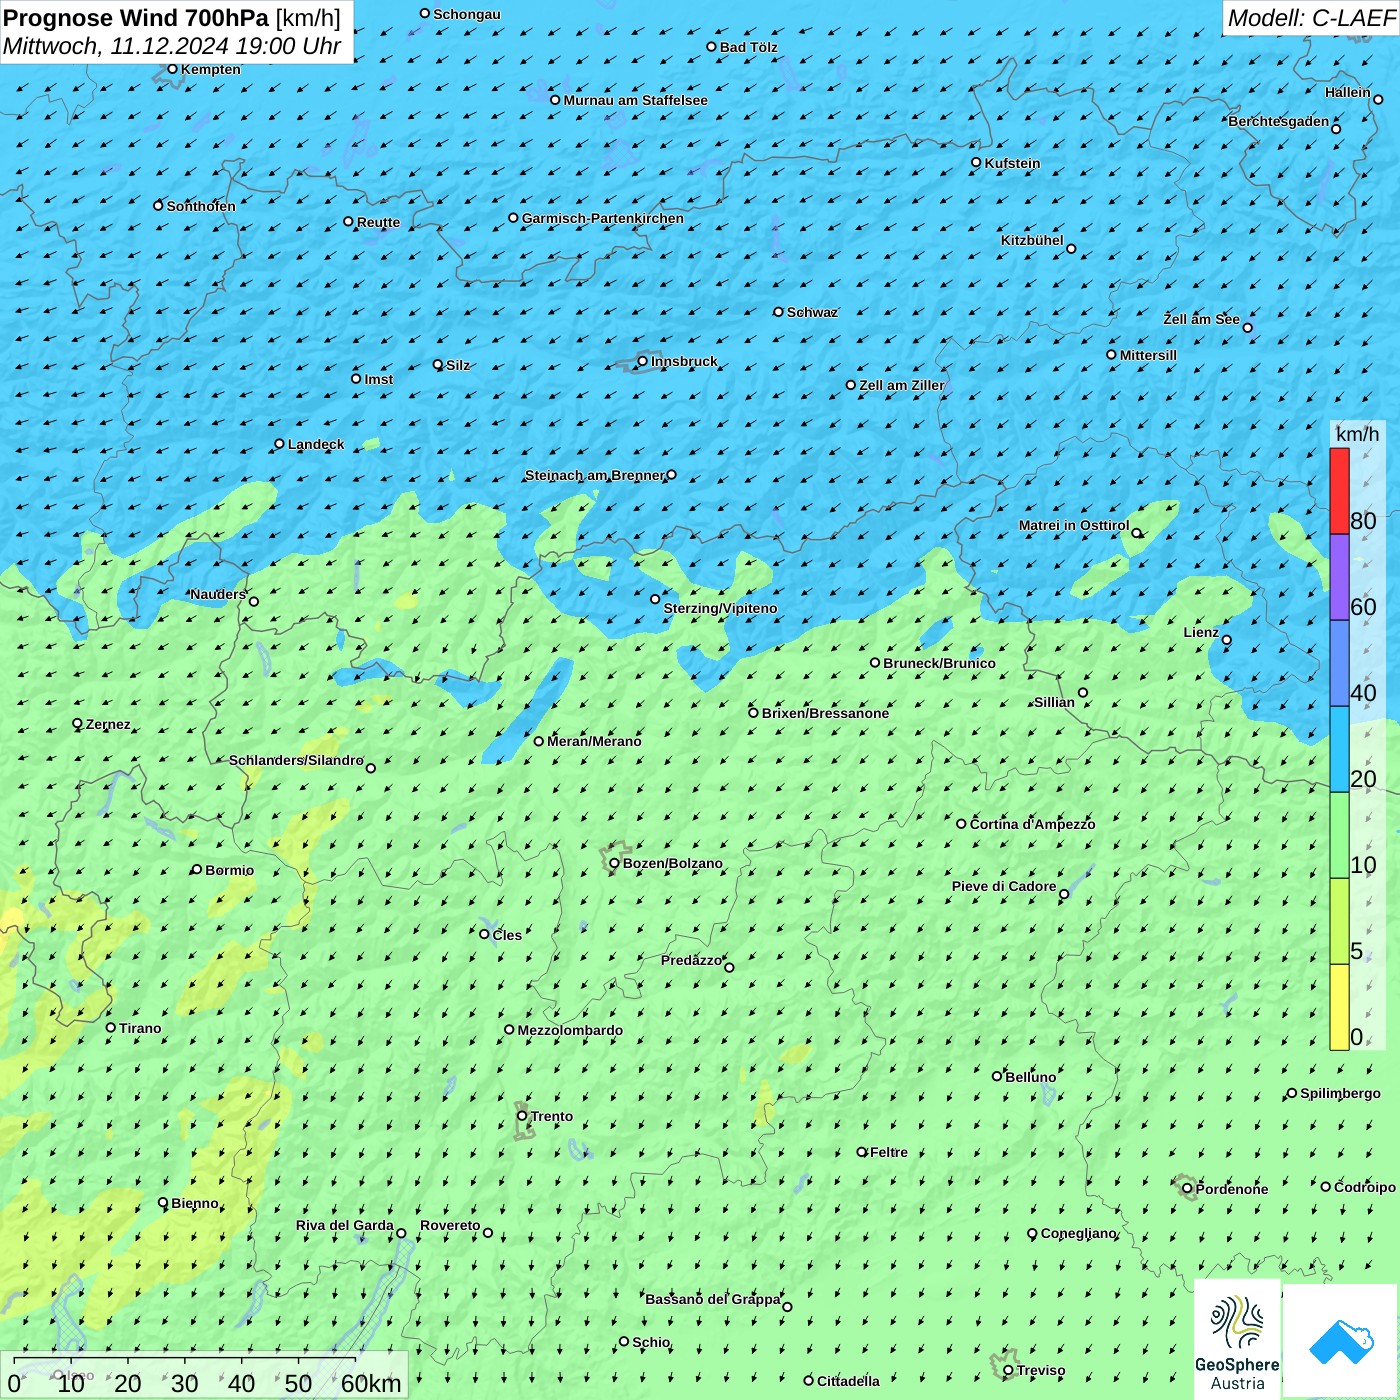Click the 'Schongau' label

tap(467, 14)
